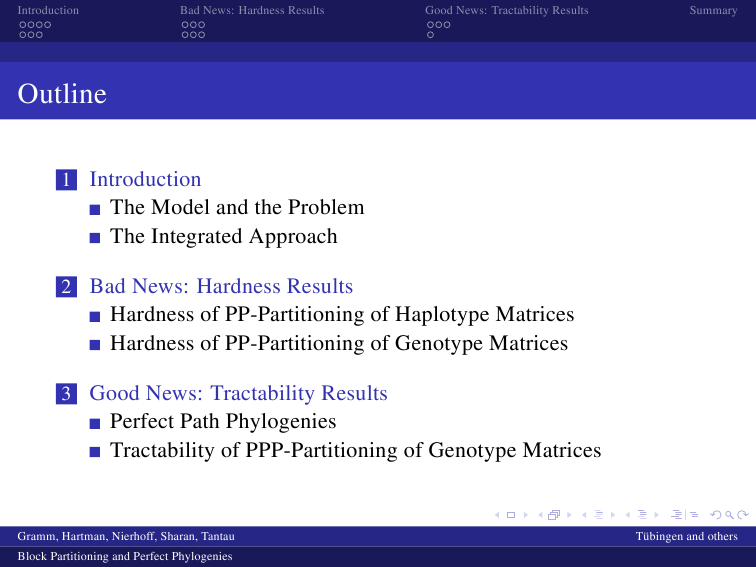Viewport: 756px width, 567px height.
Task: Follow the Bad News: Hardness Results outline link
Action: click(x=221, y=286)
